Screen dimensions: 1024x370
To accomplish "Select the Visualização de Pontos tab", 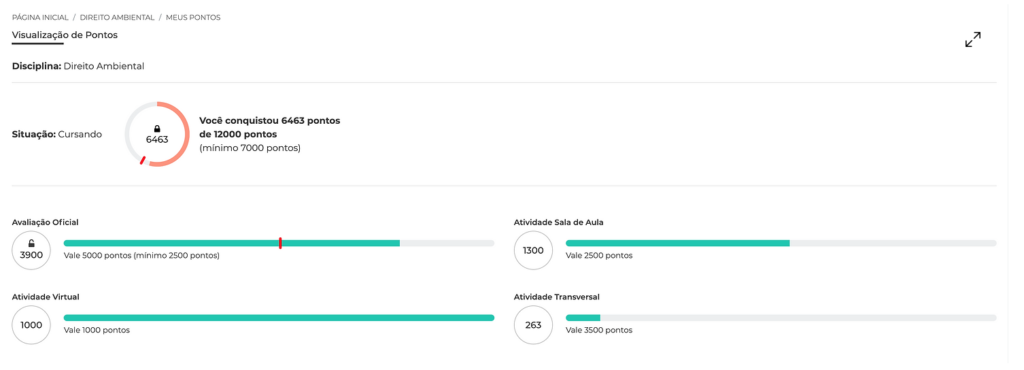I will click(65, 35).
